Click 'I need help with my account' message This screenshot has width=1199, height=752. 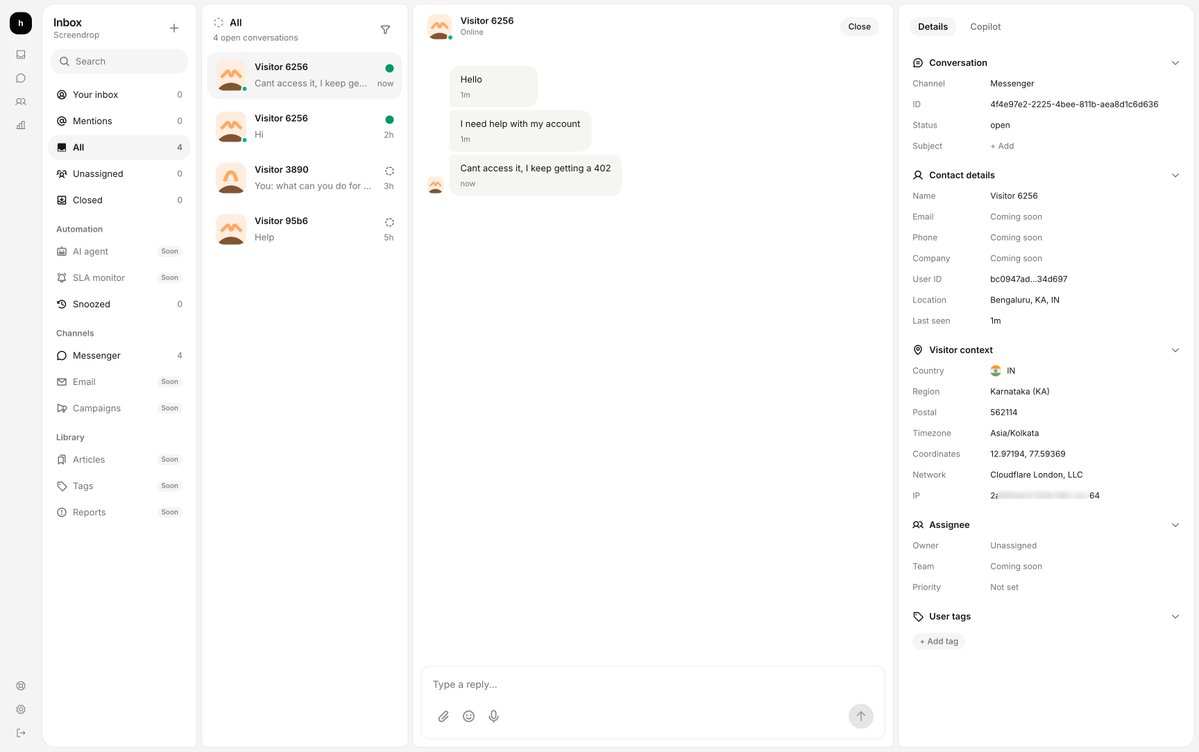pos(520,131)
